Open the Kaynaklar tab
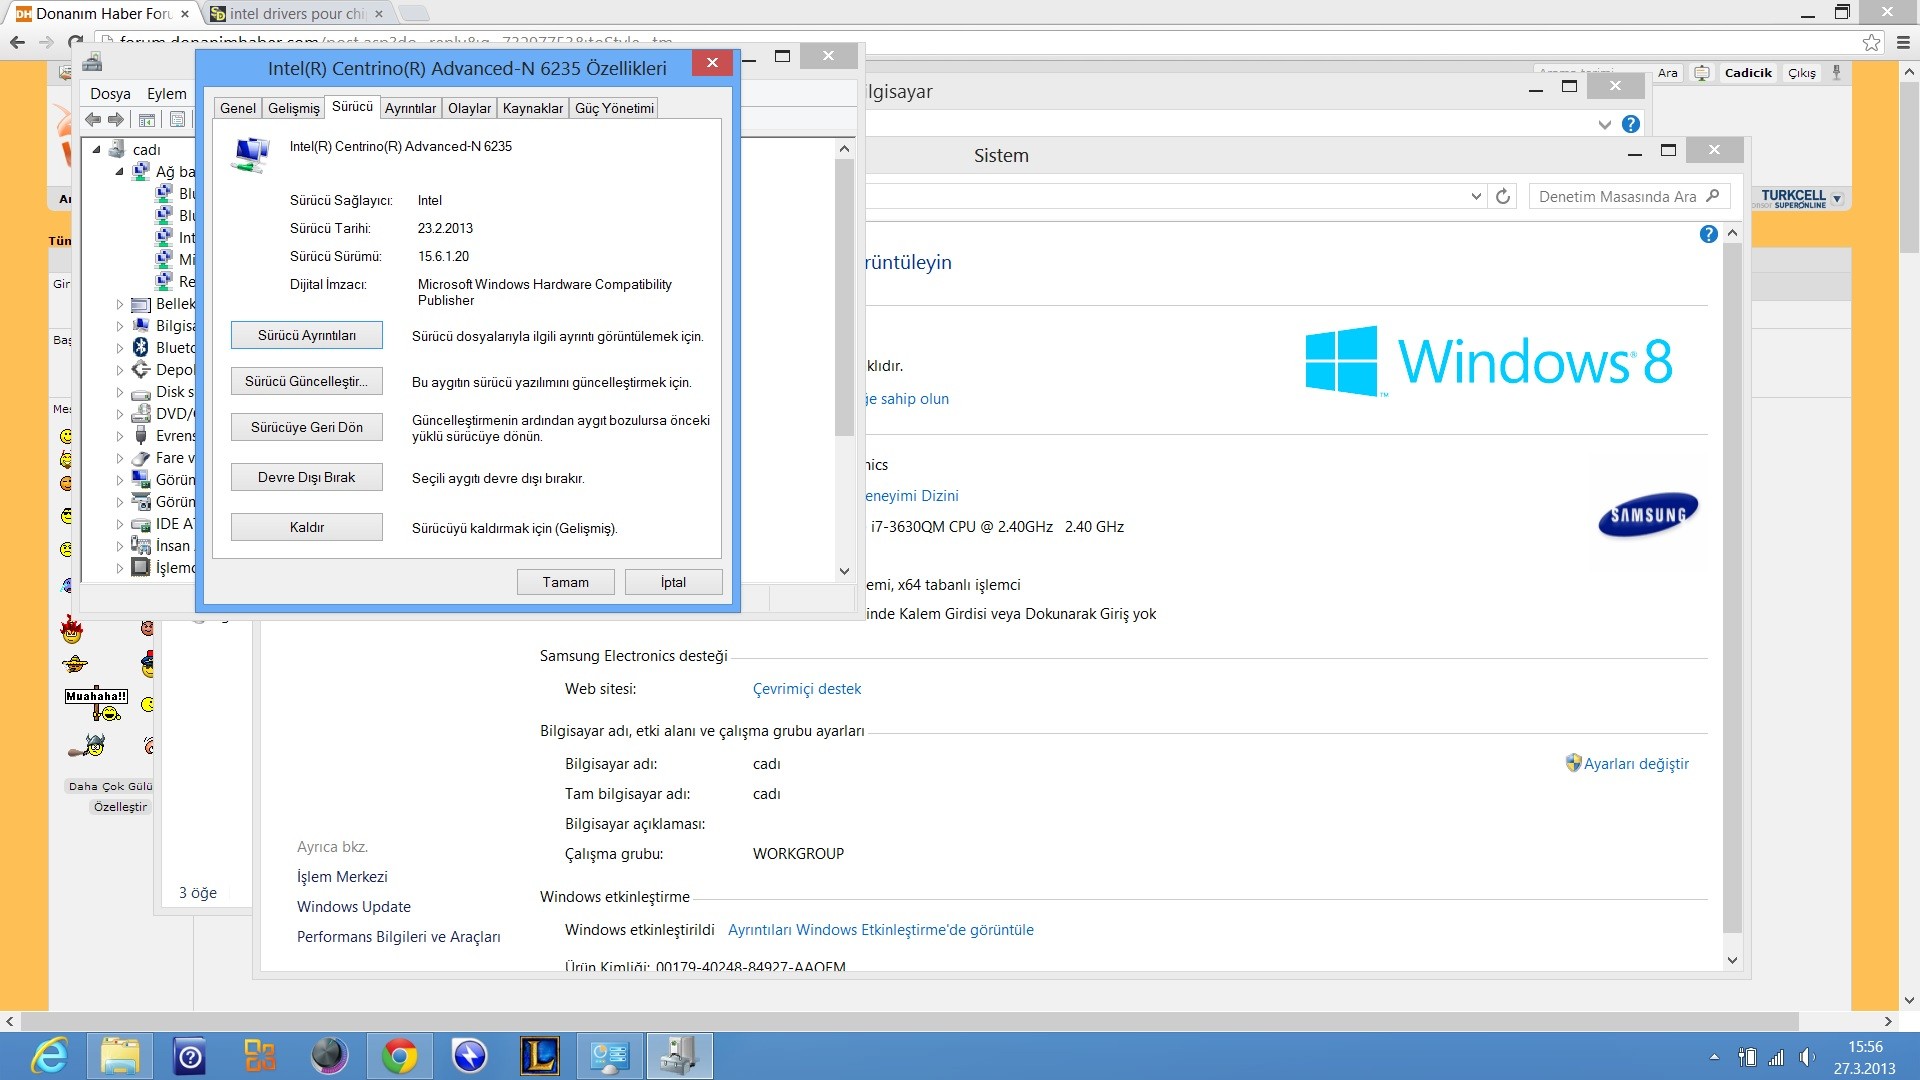 (x=533, y=108)
